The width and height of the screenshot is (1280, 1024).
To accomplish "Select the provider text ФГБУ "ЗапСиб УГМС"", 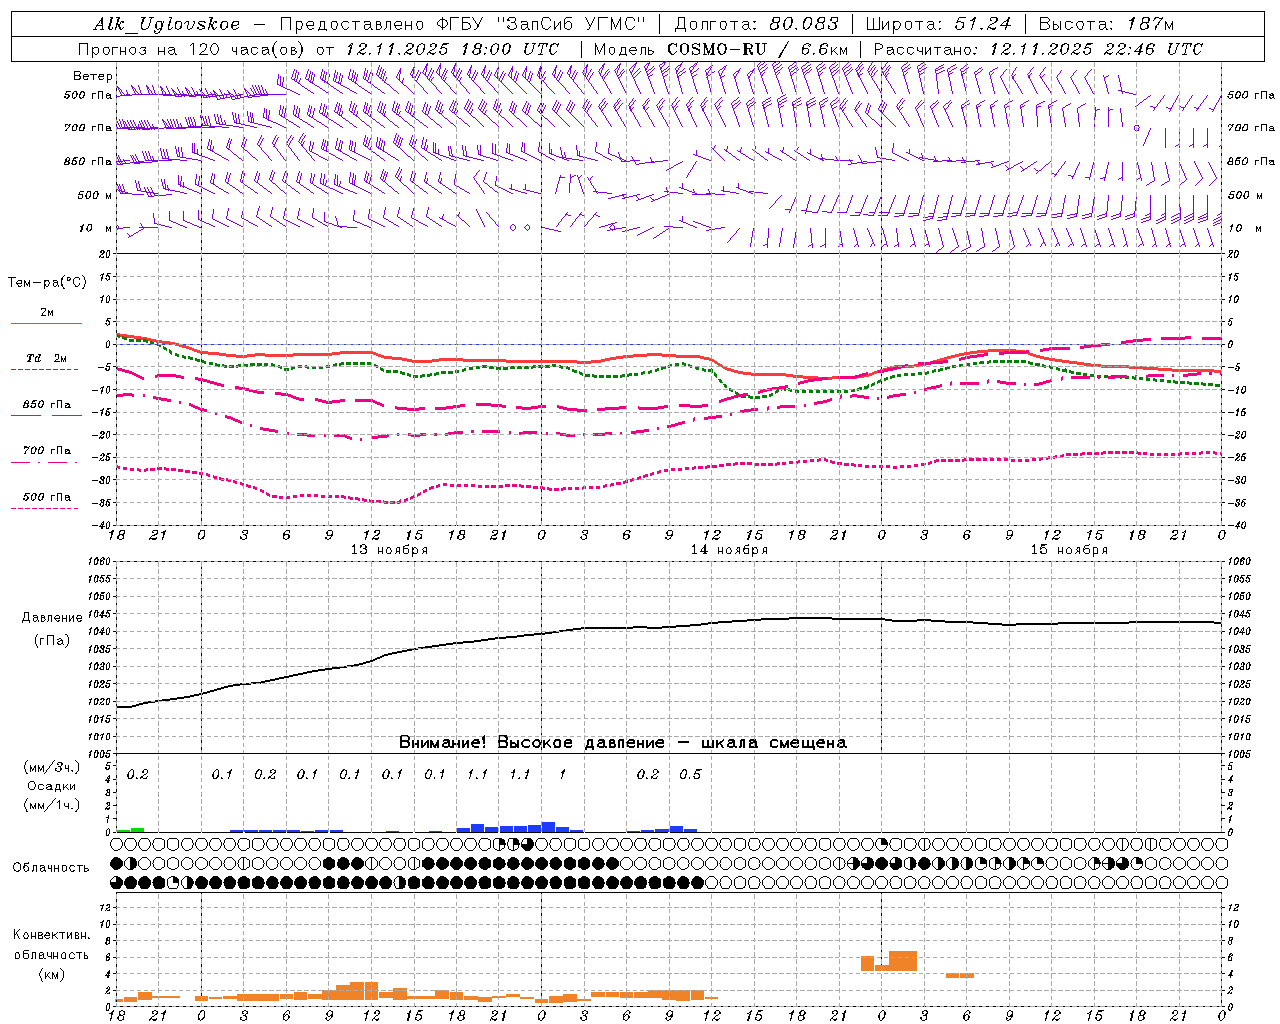I will coord(540,24).
